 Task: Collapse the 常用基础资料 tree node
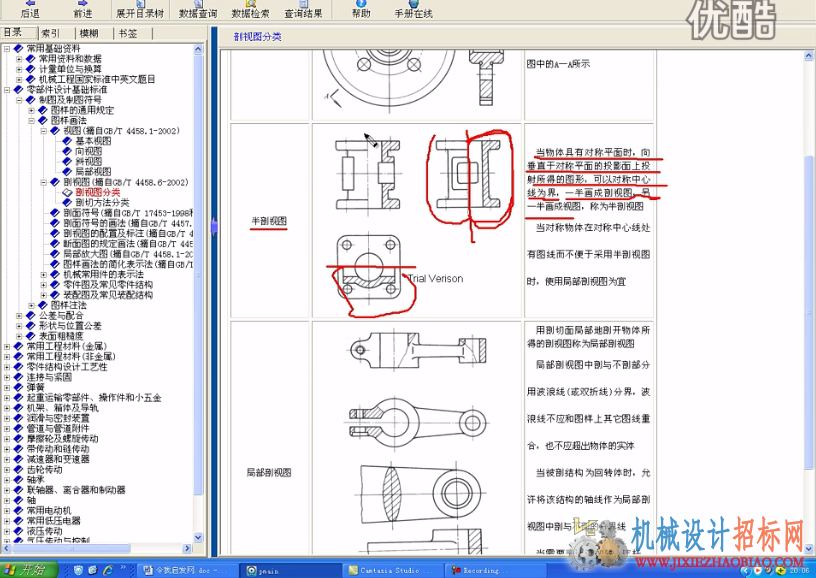click(7, 48)
